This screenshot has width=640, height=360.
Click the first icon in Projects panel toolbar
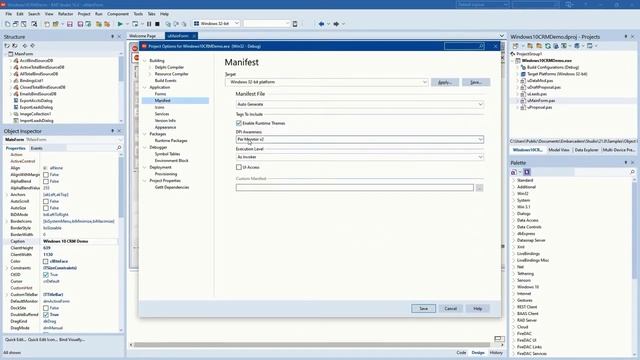coord(516,46)
